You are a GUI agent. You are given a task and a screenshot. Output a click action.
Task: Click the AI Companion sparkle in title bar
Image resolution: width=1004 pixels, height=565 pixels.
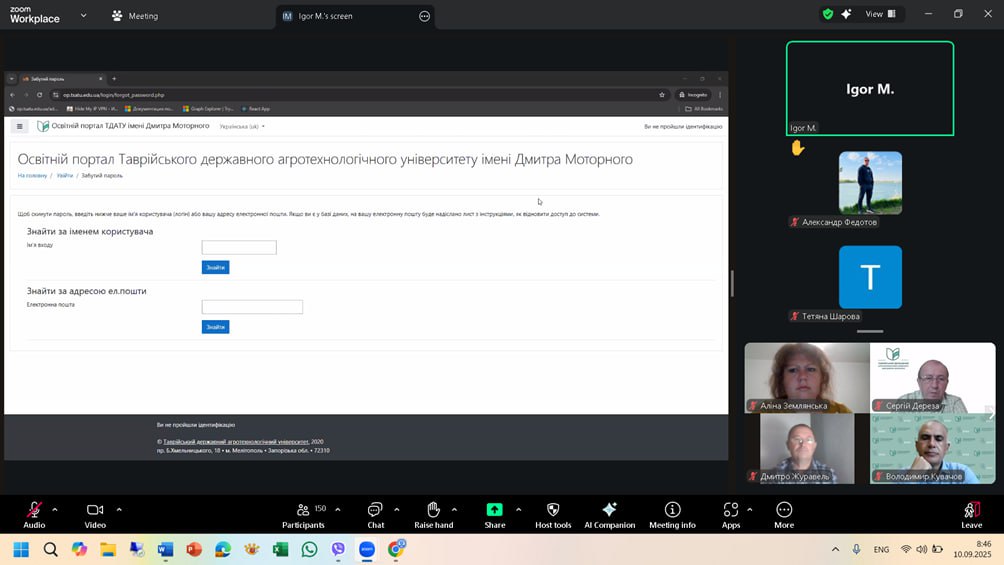pos(846,14)
